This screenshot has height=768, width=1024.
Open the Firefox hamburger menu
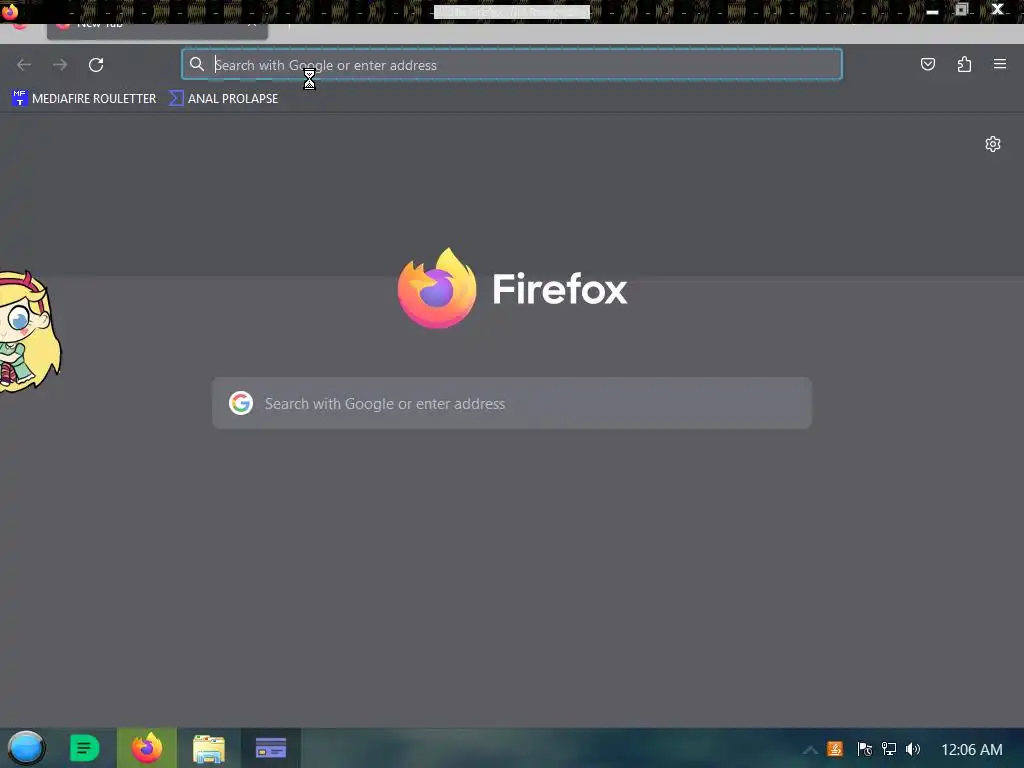1000,64
